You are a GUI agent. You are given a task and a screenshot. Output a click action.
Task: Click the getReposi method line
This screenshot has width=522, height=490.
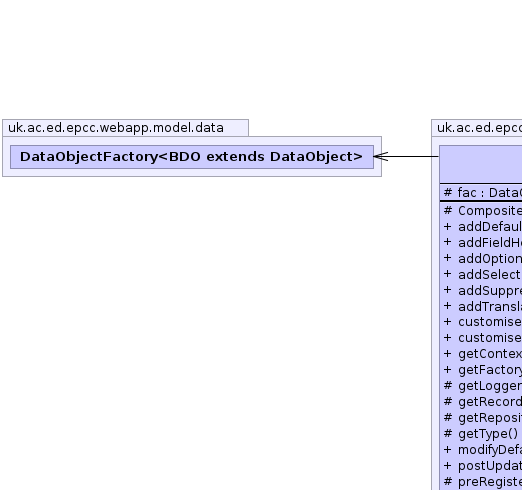click(x=482, y=418)
